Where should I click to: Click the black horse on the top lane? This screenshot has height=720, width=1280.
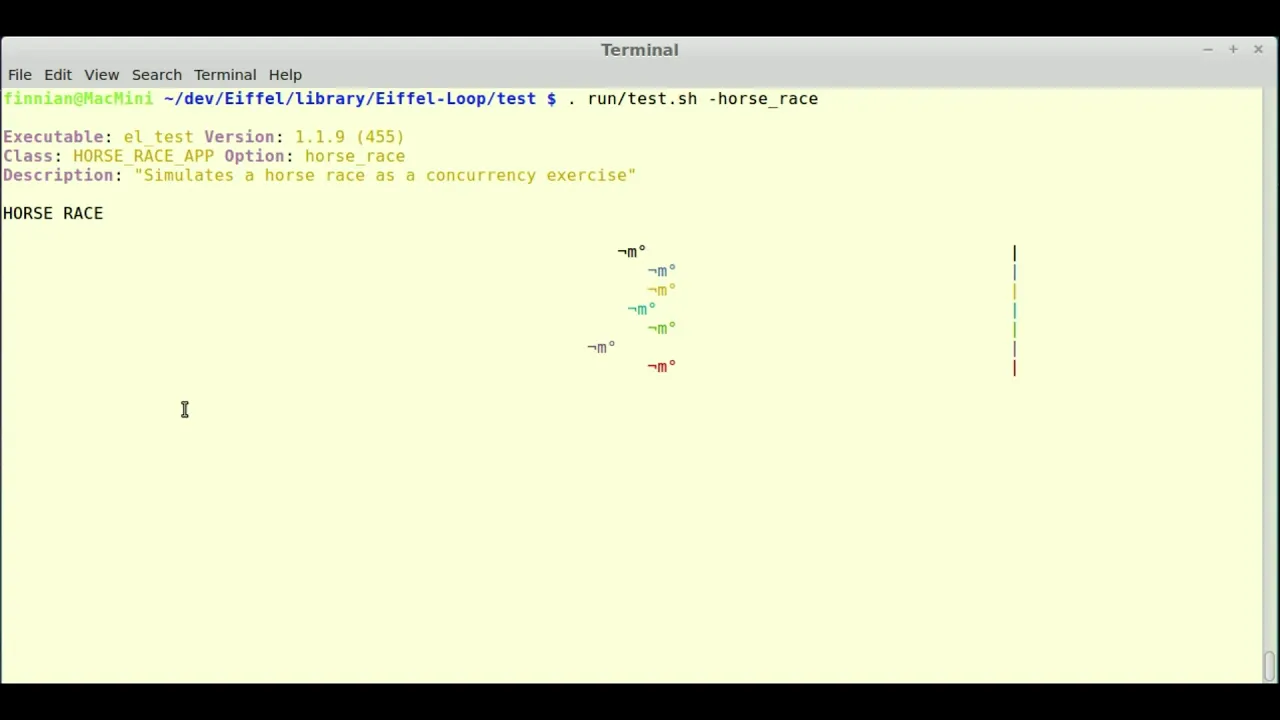click(x=632, y=251)
